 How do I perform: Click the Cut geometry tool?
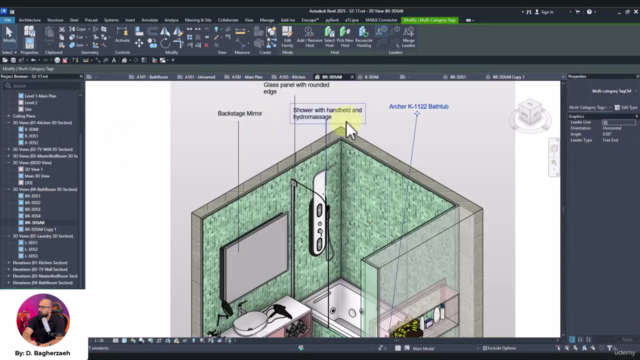(x=77, y=37)
